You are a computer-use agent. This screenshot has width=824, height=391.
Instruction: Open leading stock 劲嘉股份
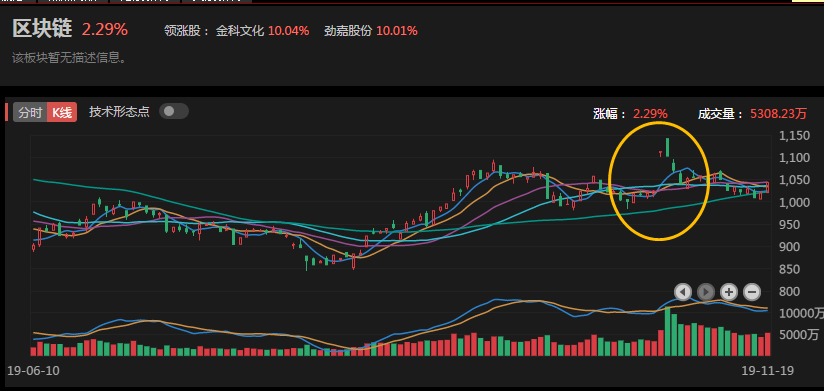pyautogui.click(x=347, y=31)
